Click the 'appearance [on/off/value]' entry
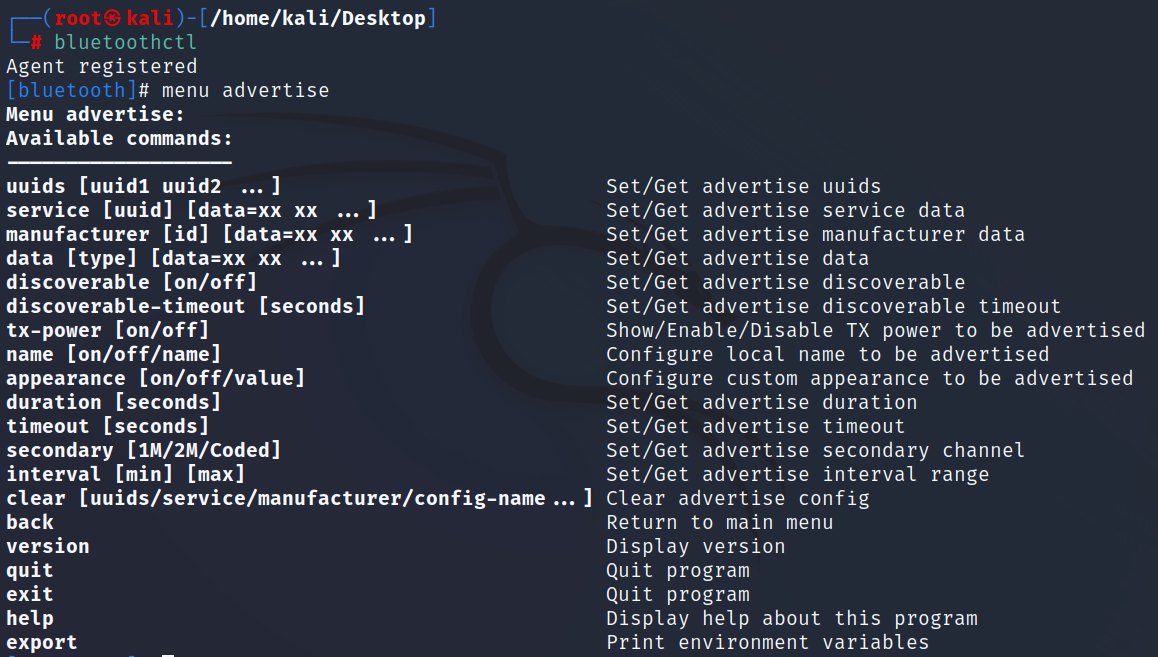 [x=156, y=378]
